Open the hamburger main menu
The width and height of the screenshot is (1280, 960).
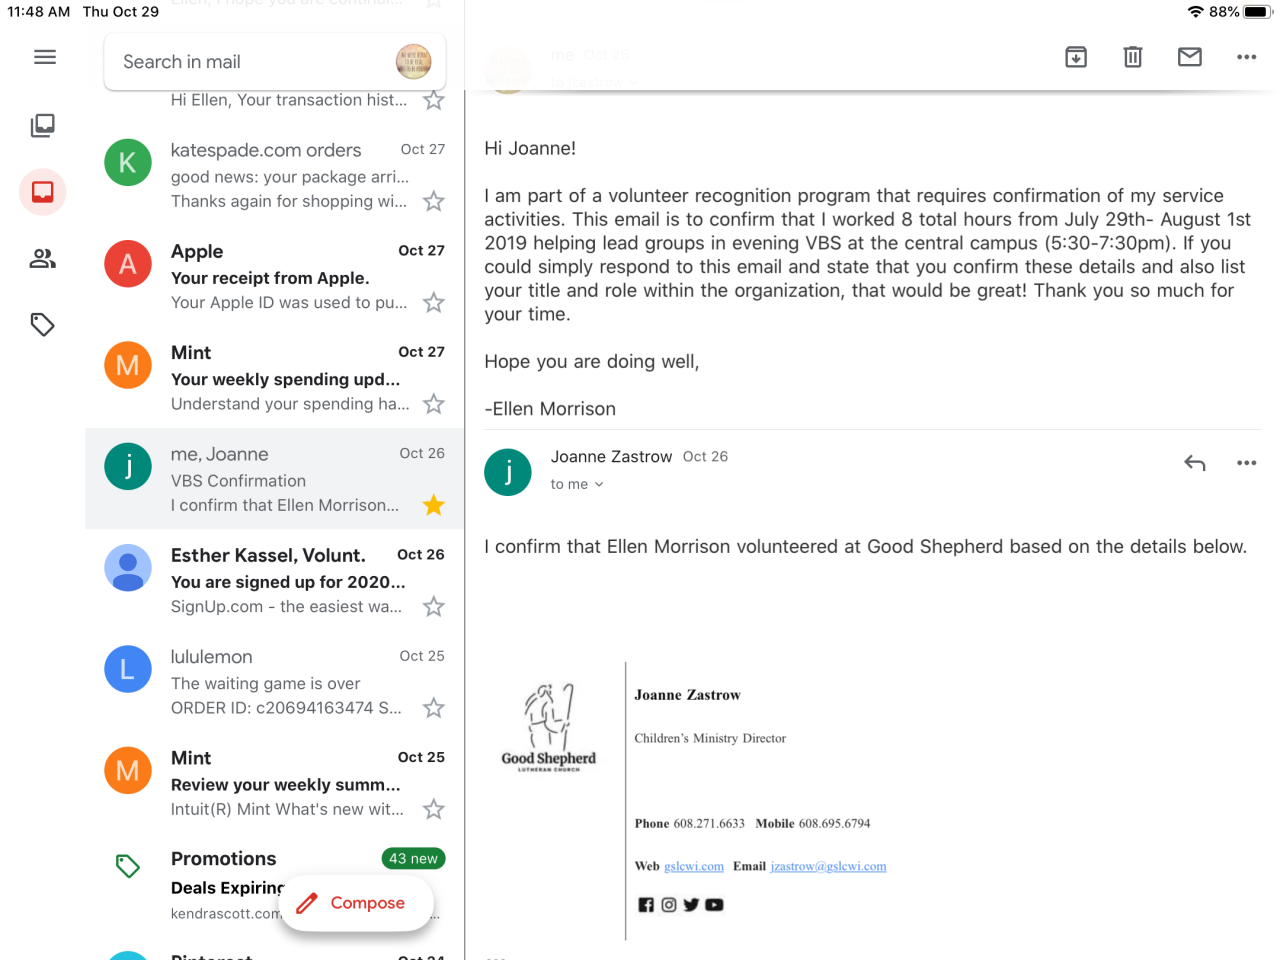pyautogui.click(x=45, y=57)
